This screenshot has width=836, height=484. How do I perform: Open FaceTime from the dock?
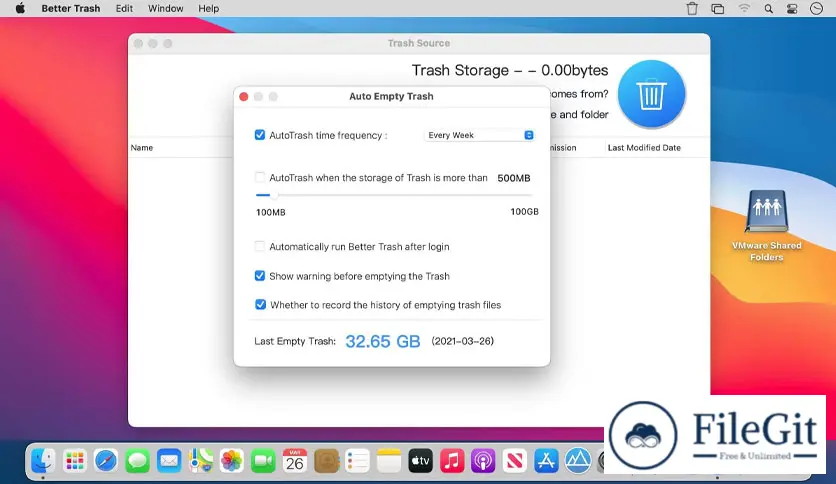tap(263, 461)
